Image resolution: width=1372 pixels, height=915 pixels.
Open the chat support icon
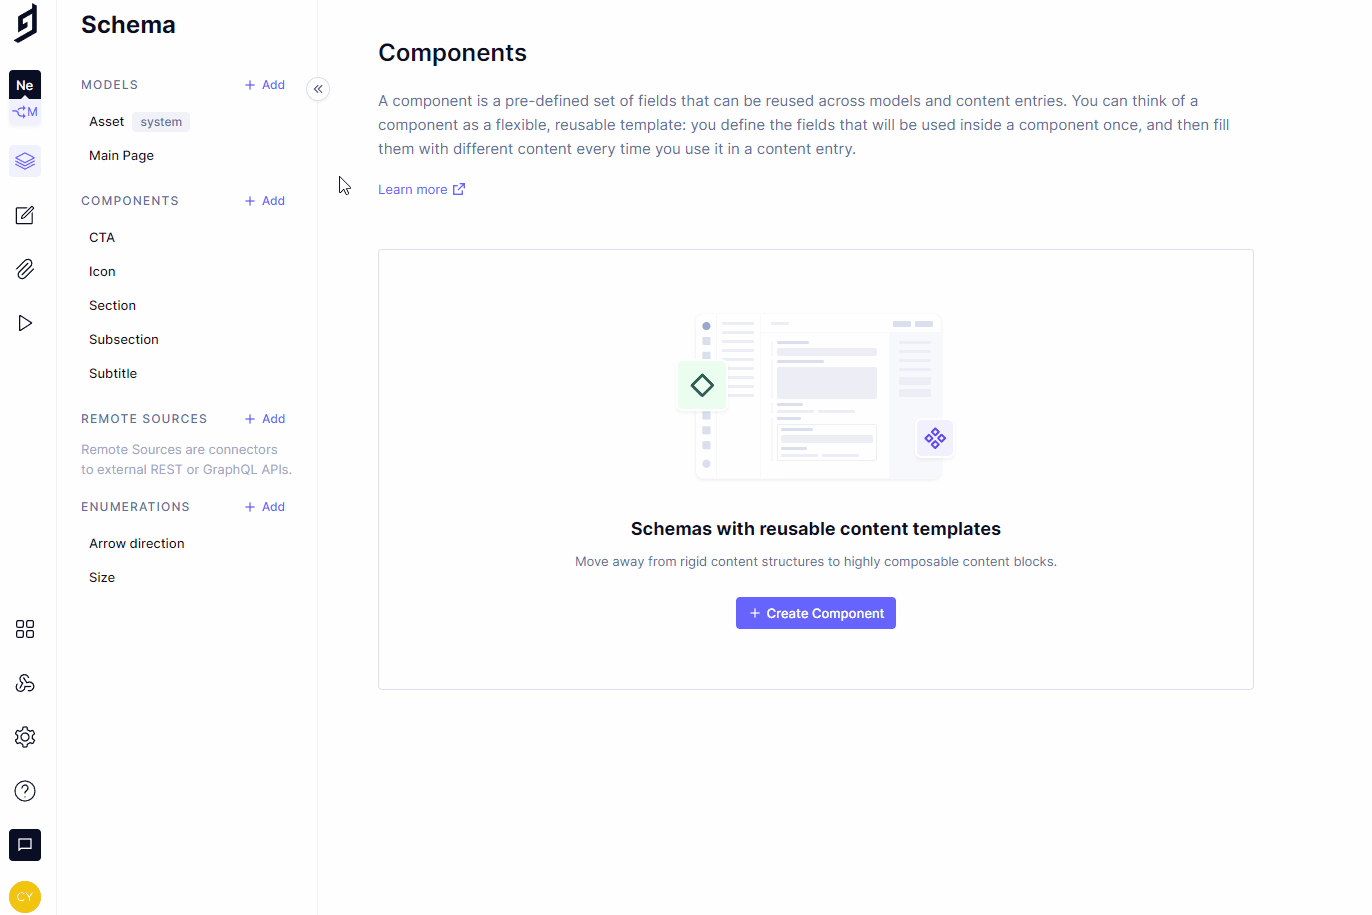click(x=25, y=845)
